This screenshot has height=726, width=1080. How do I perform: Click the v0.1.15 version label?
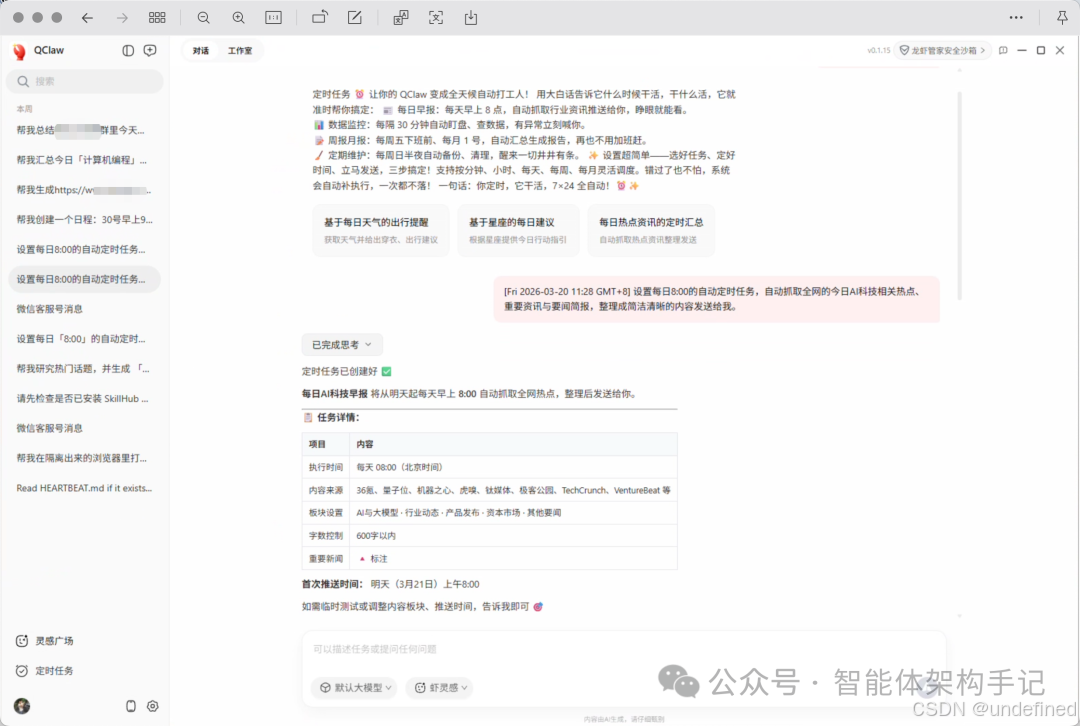[878, 51]
